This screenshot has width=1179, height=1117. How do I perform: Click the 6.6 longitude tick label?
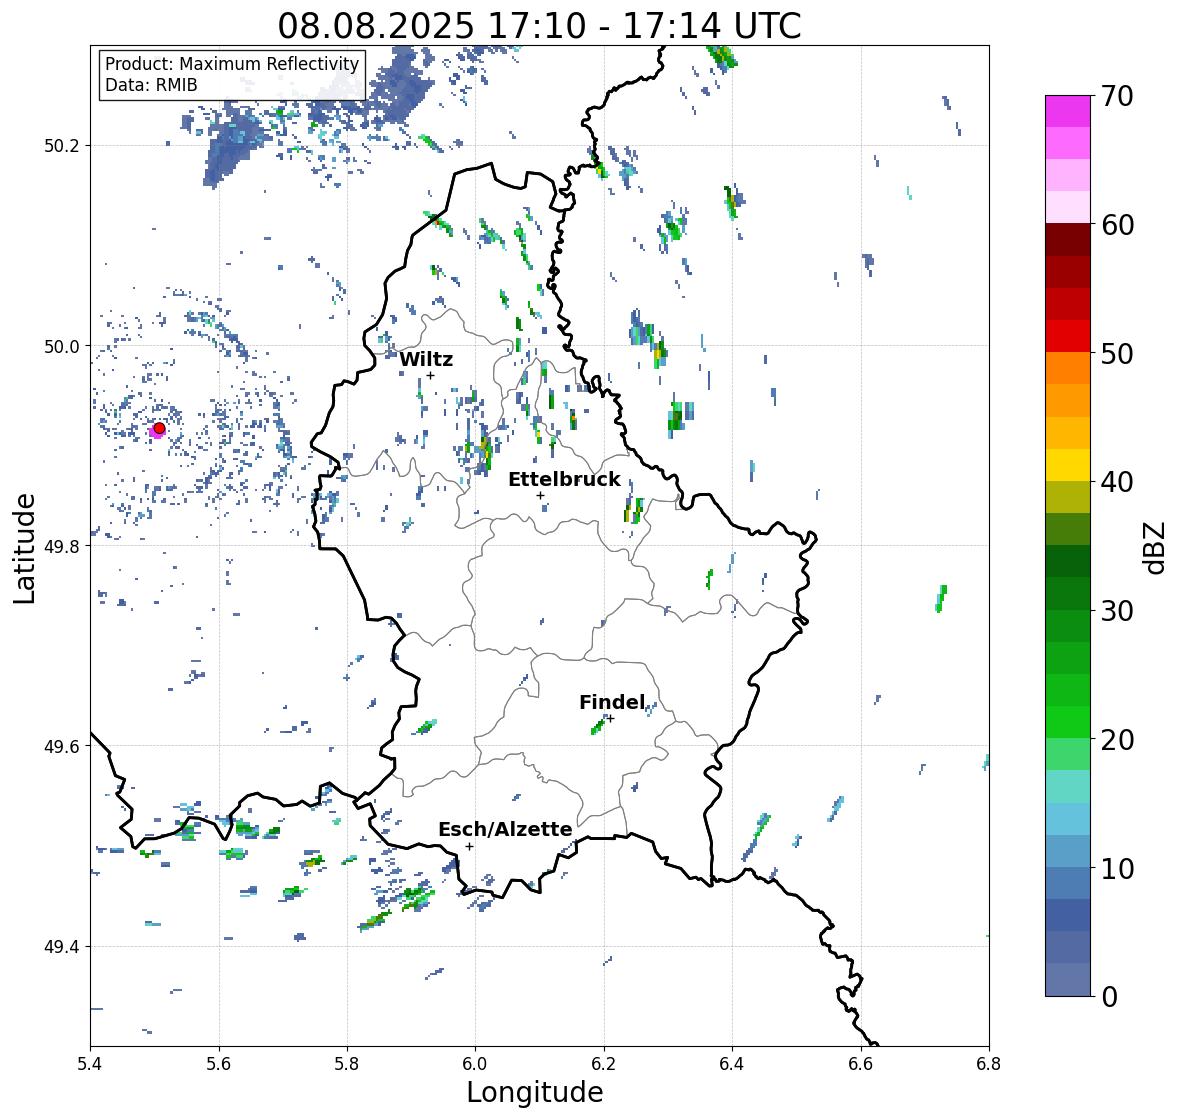click(861, 1064)
